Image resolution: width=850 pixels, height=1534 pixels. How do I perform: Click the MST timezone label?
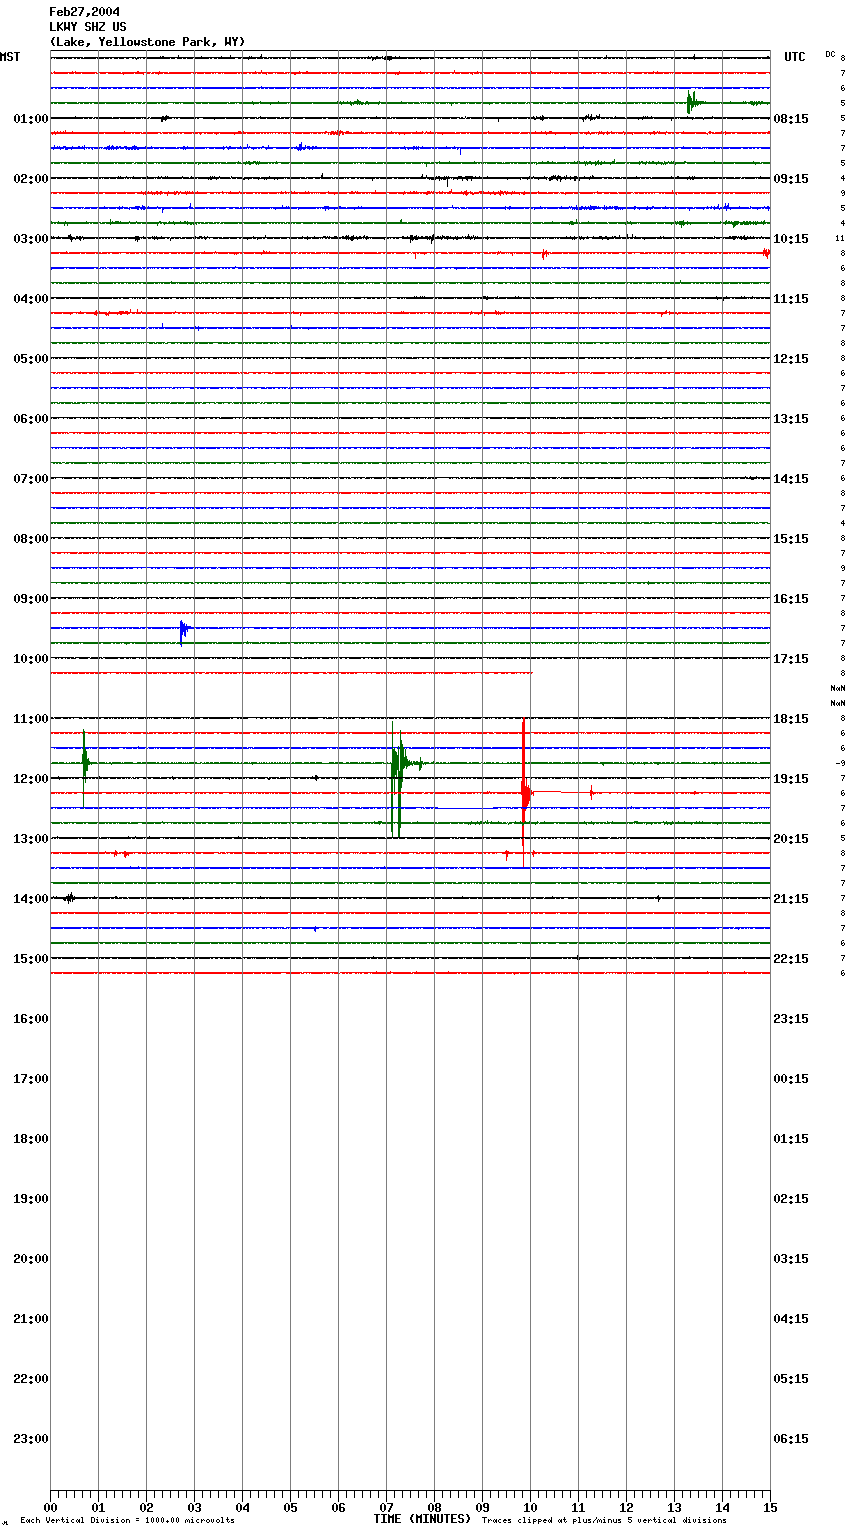point(10,57)
